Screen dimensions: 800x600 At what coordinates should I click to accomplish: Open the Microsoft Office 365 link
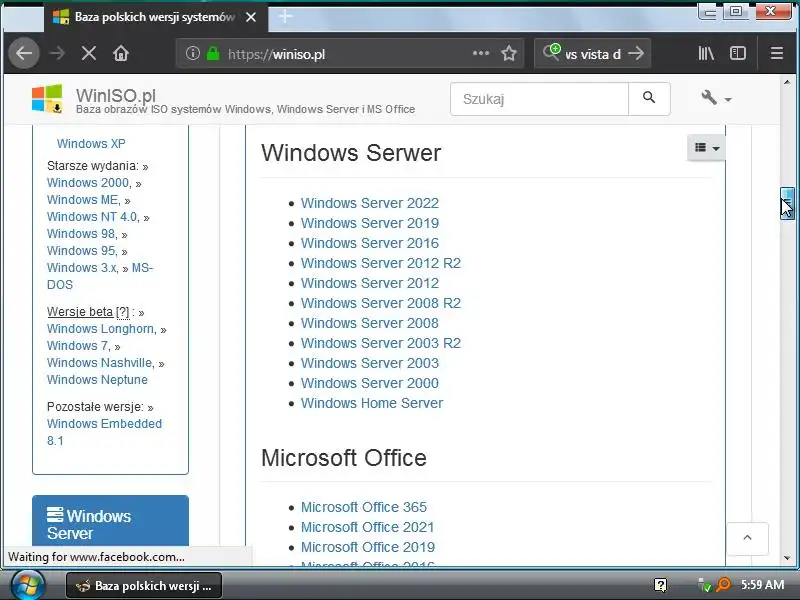click(x=363, y=507)
